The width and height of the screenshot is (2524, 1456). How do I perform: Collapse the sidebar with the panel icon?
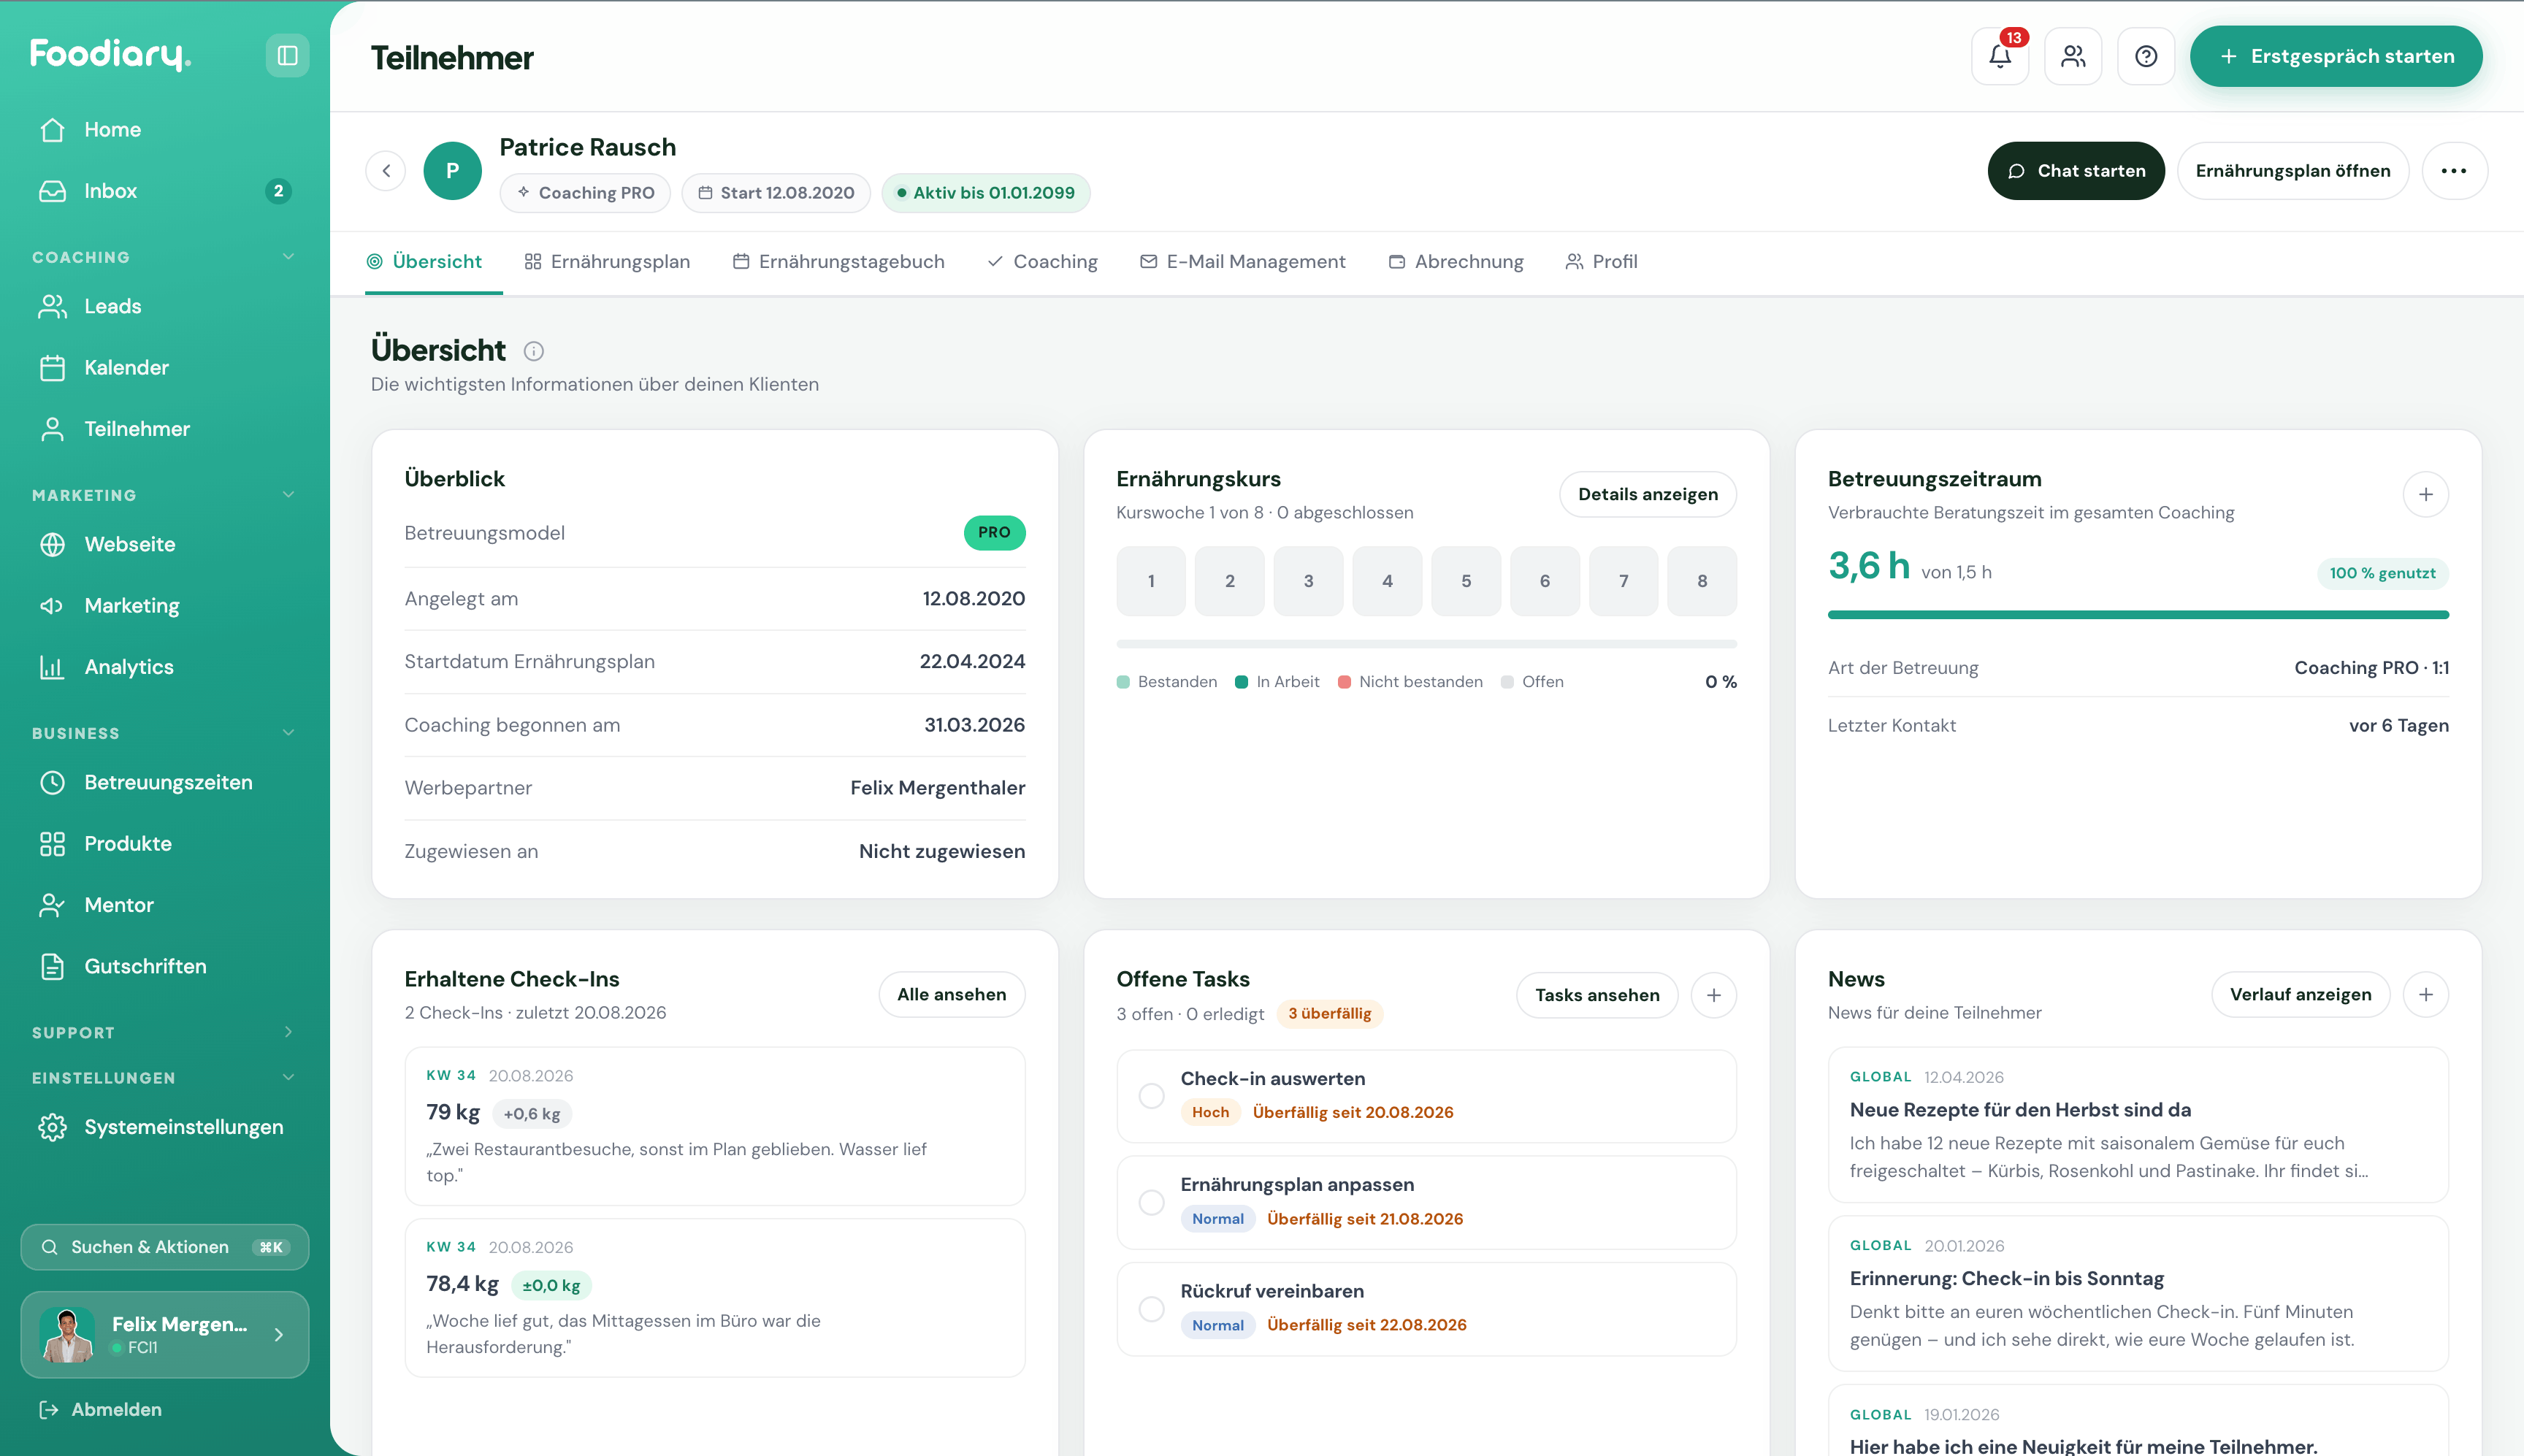click(x=287, y=55)
